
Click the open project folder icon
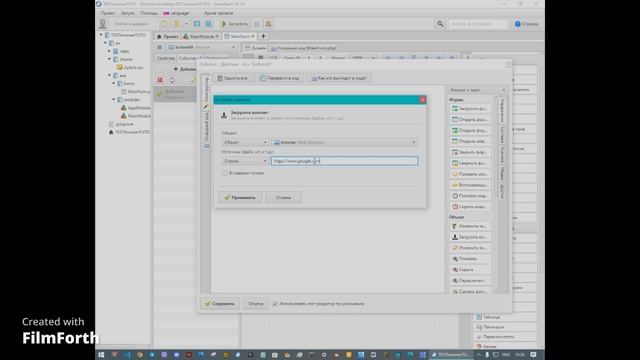[177, 24]
